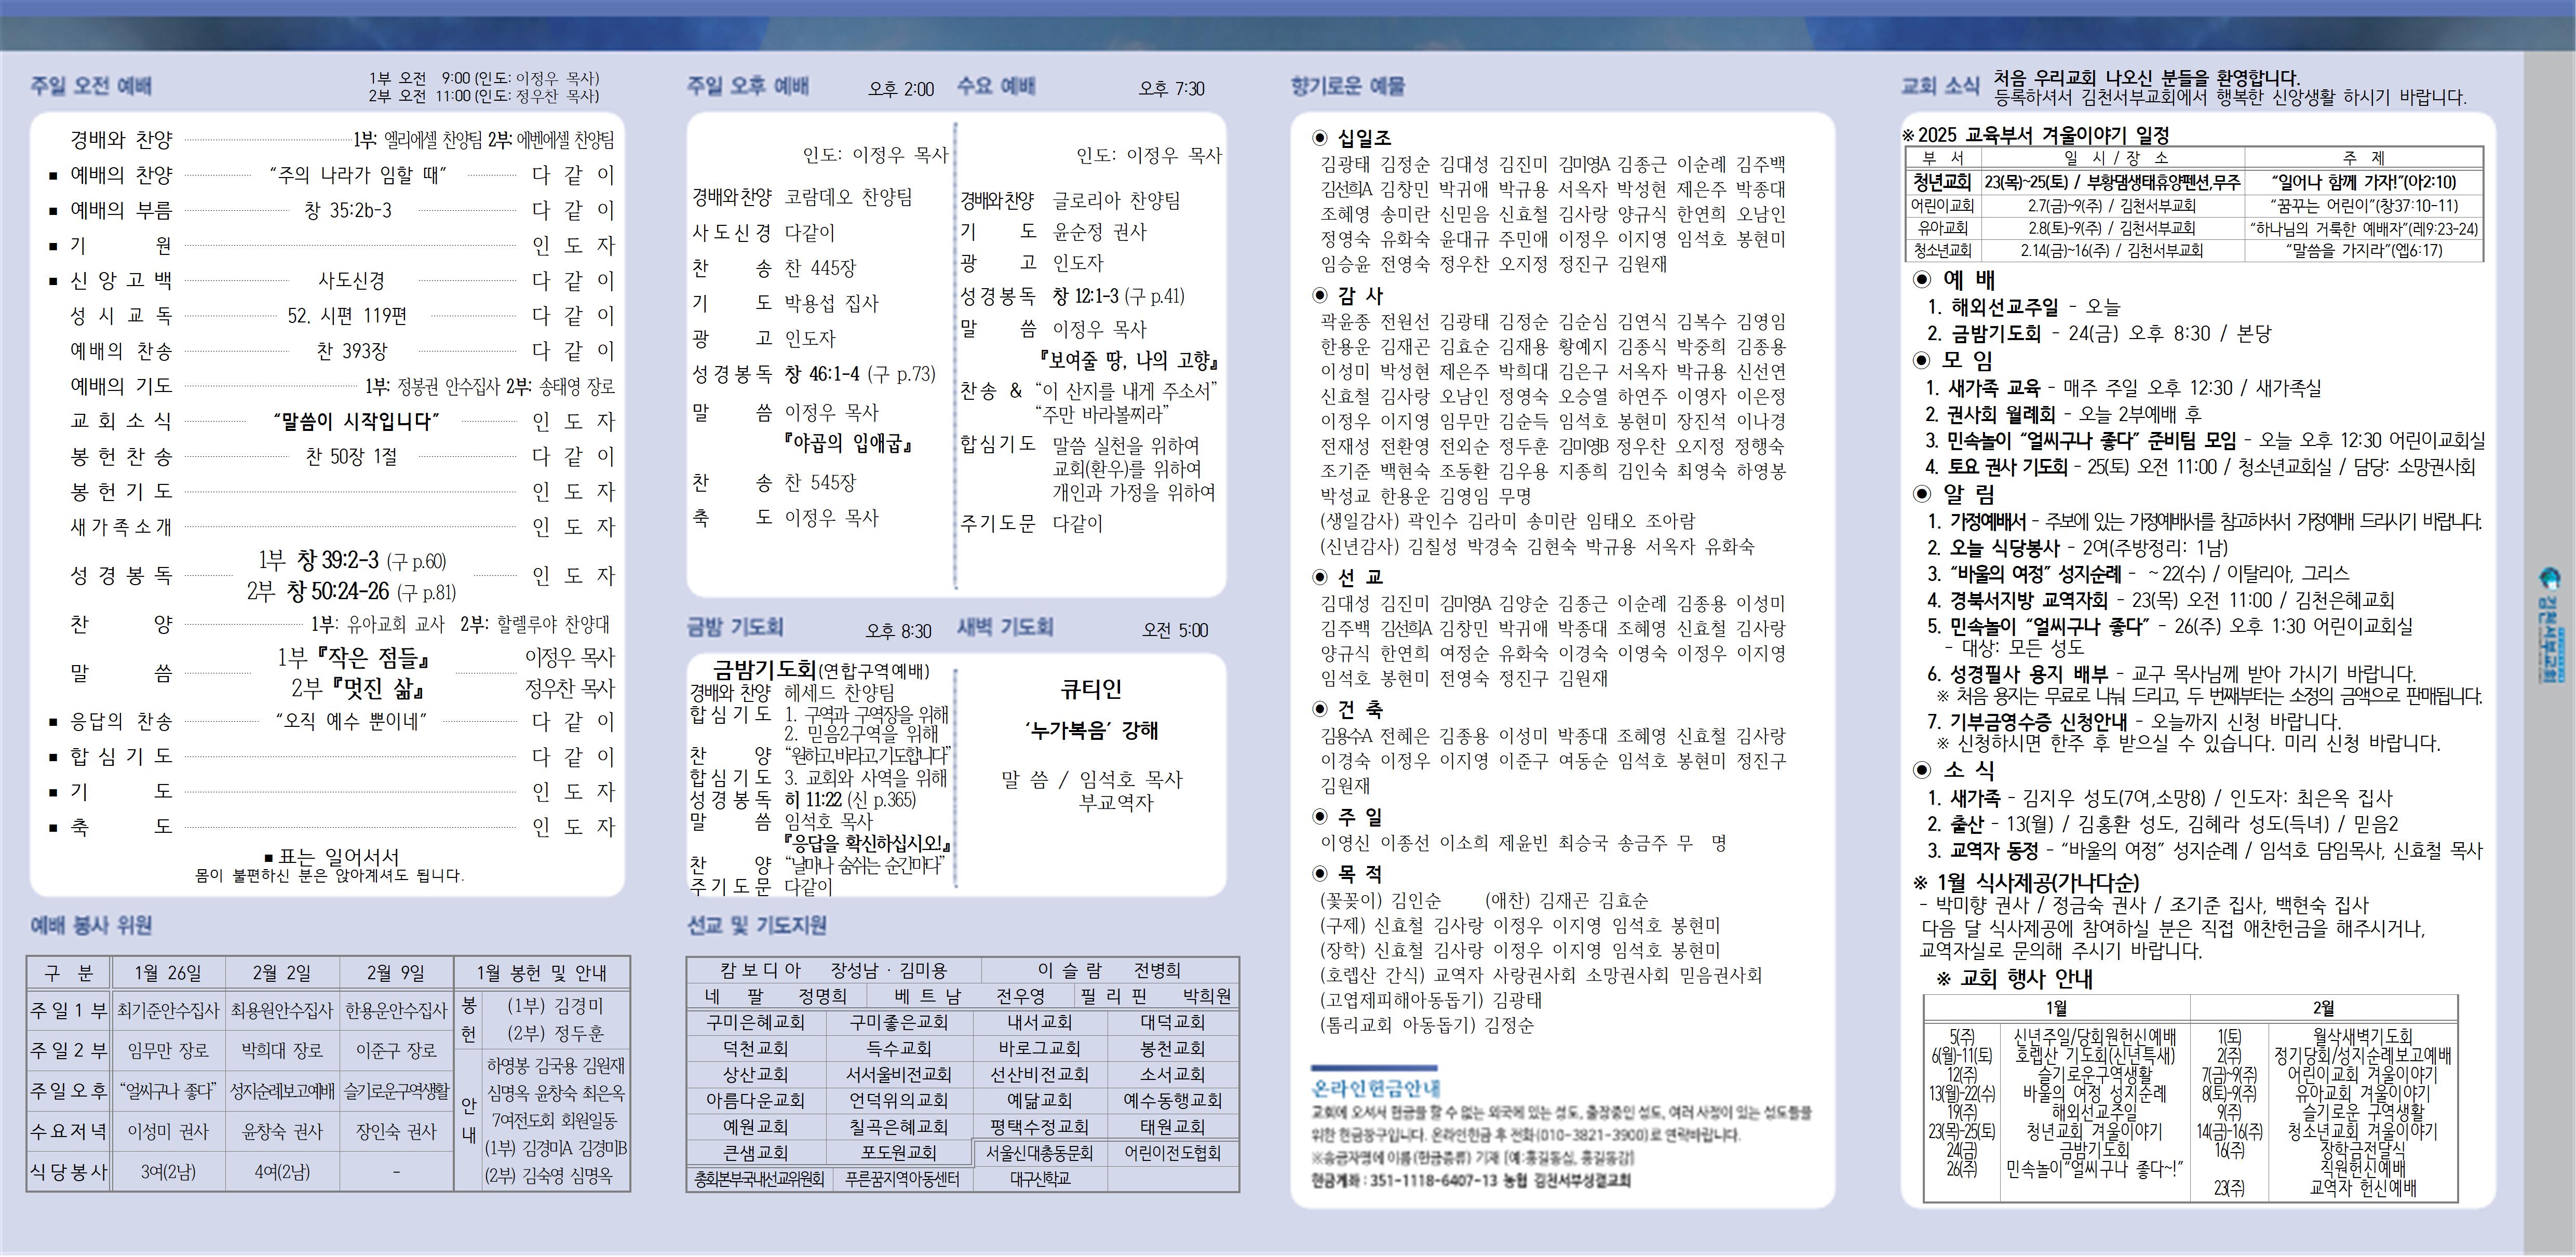Viewport: 2576px width, 1257px height.
Task: Click the '구미은혜교회' mission table cell
Action: click(756, 1022)
